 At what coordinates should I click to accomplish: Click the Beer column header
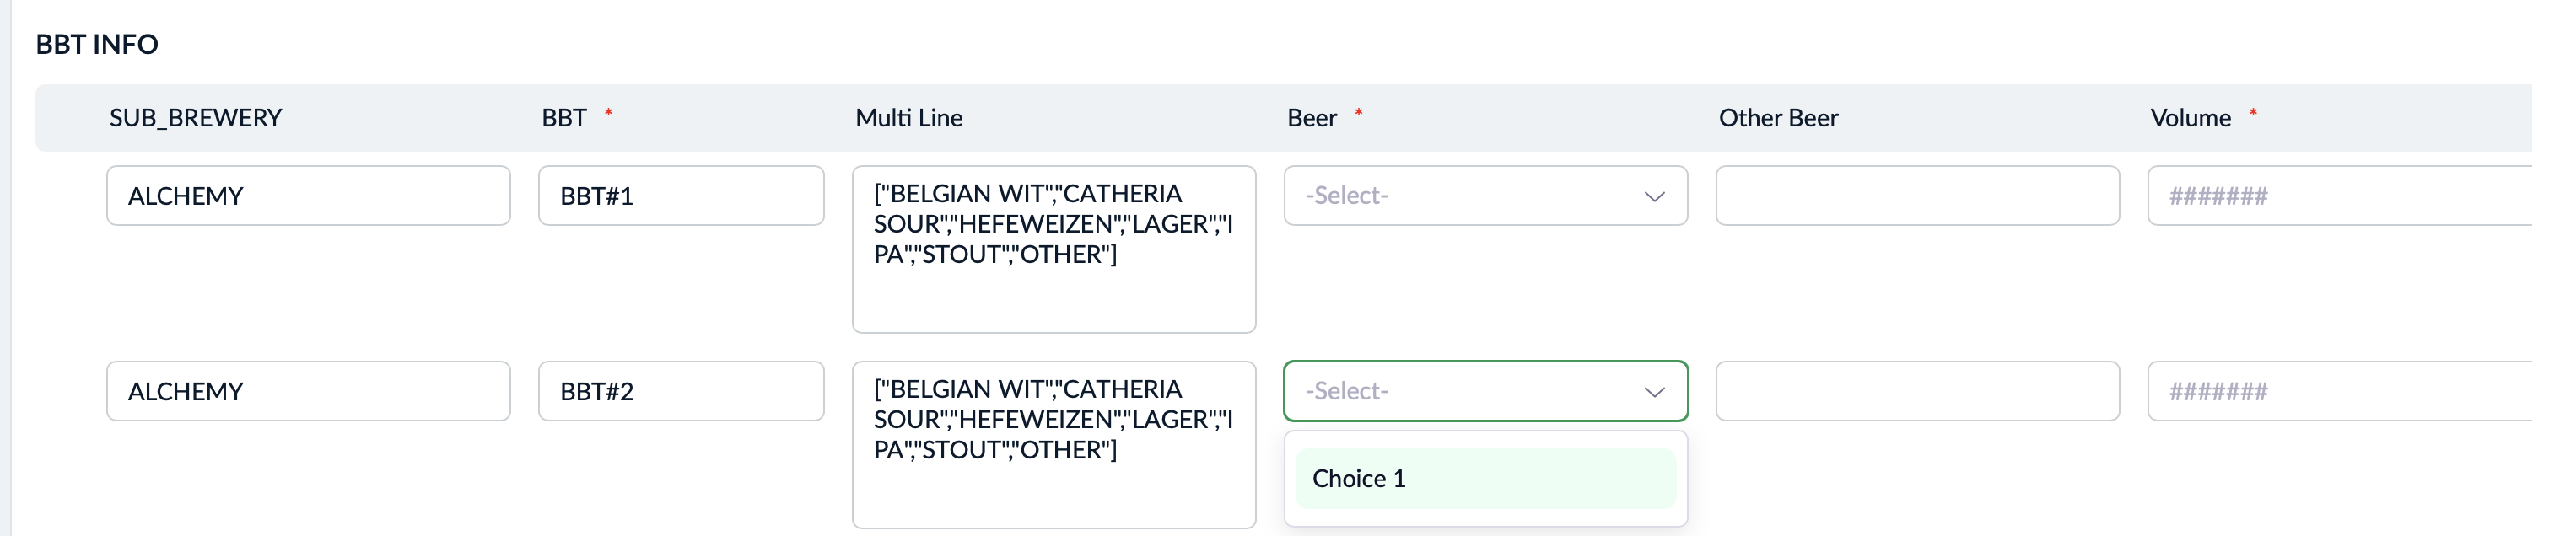click(1311, 118)
